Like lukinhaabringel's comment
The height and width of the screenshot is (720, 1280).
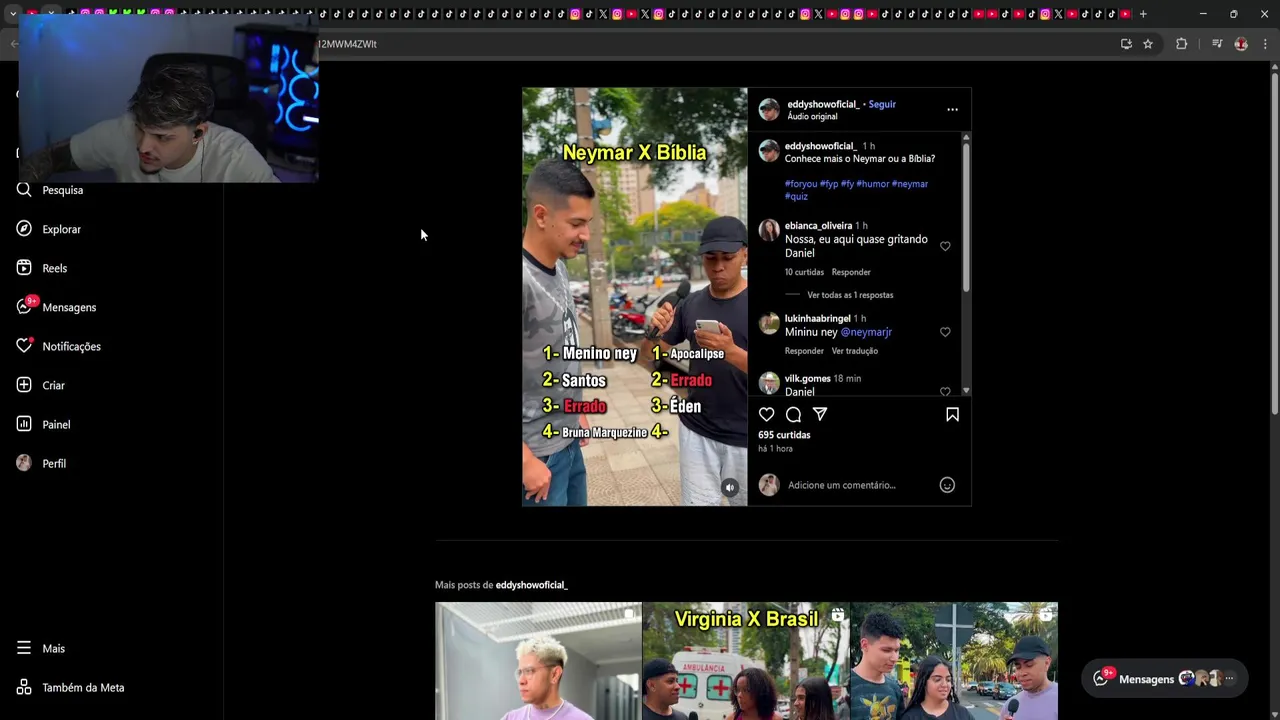[945, 332]
